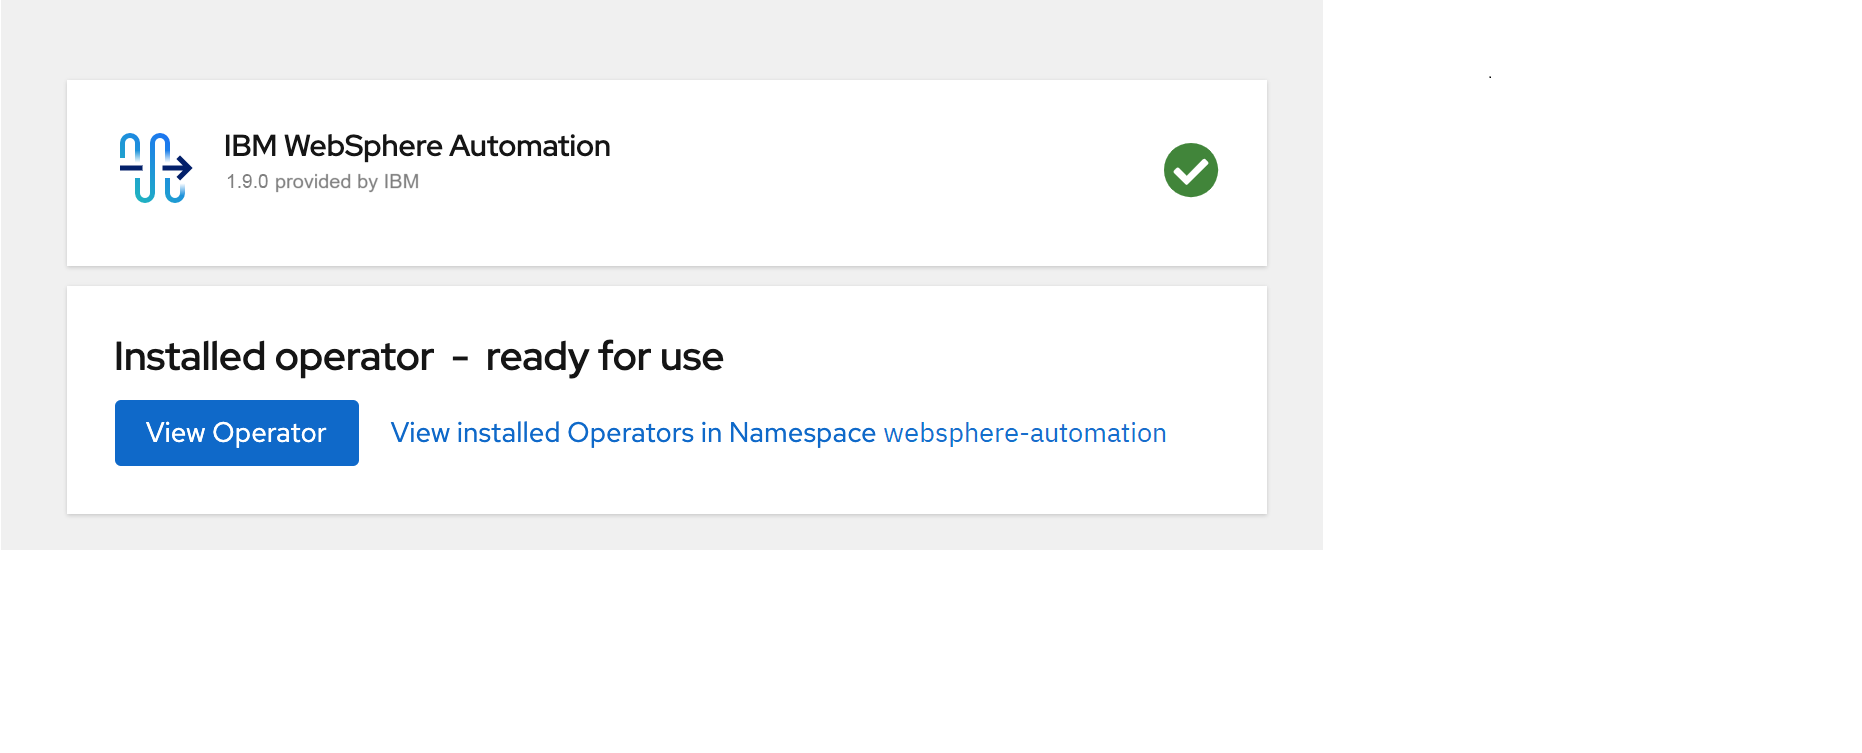Click the green checkmark success icon
Viewport: 1862px width, 753px height.
(1191, 170)
